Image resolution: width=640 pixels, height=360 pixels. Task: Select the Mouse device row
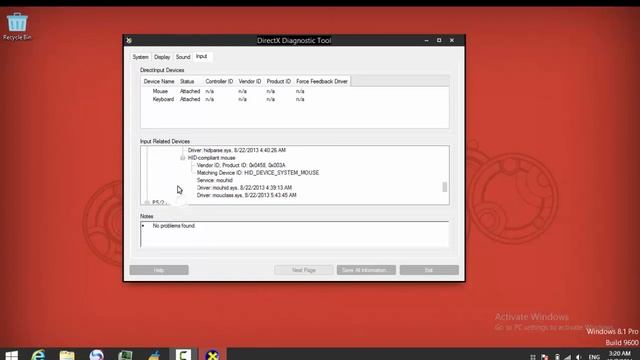[x=160, y=91]
